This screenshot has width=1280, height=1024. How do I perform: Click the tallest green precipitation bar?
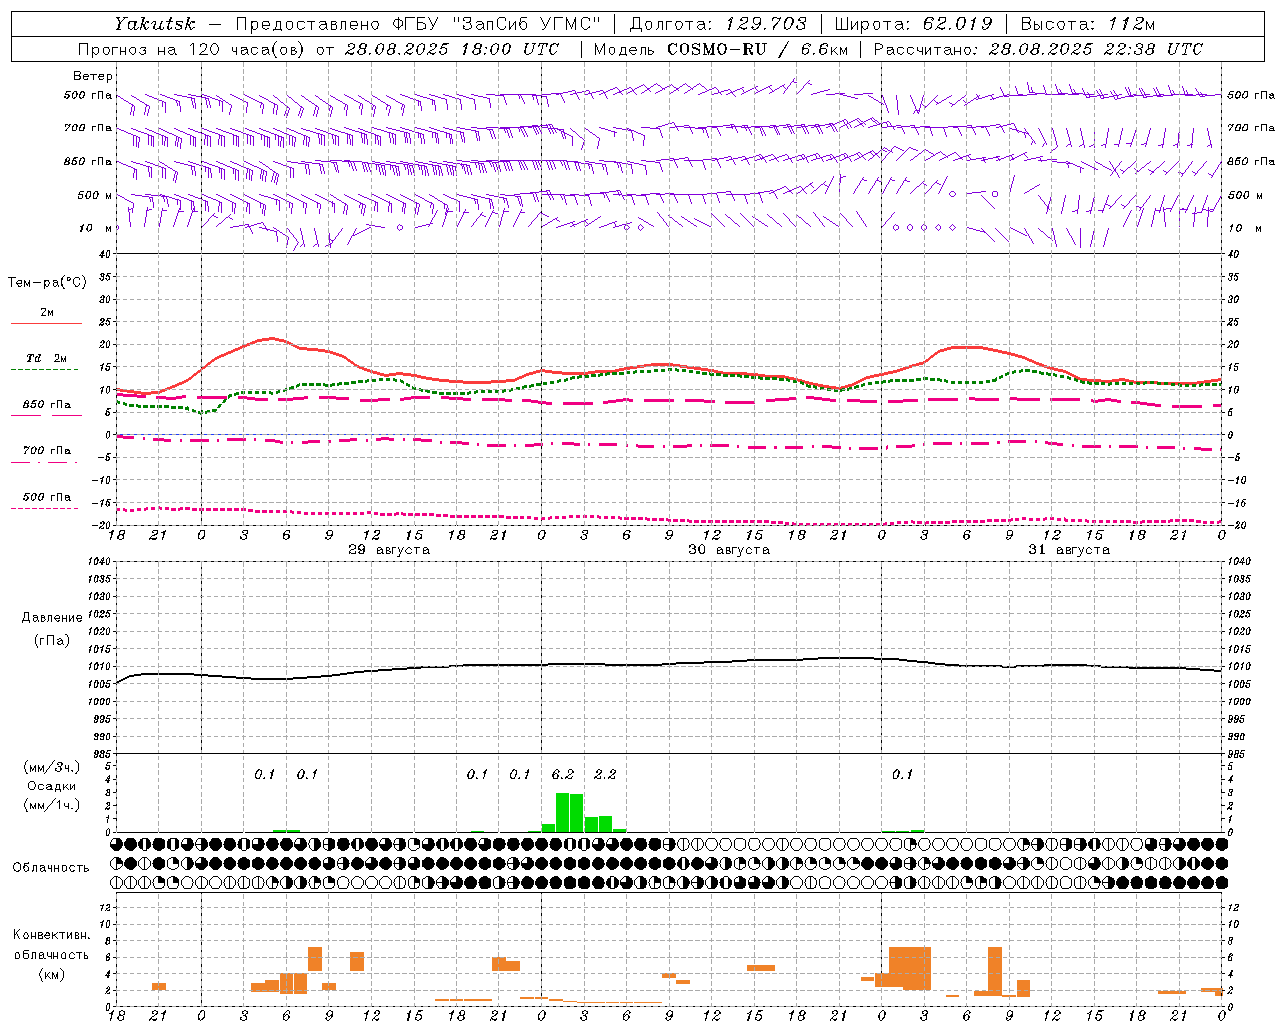pyautogui.click(x=562, y=812)
